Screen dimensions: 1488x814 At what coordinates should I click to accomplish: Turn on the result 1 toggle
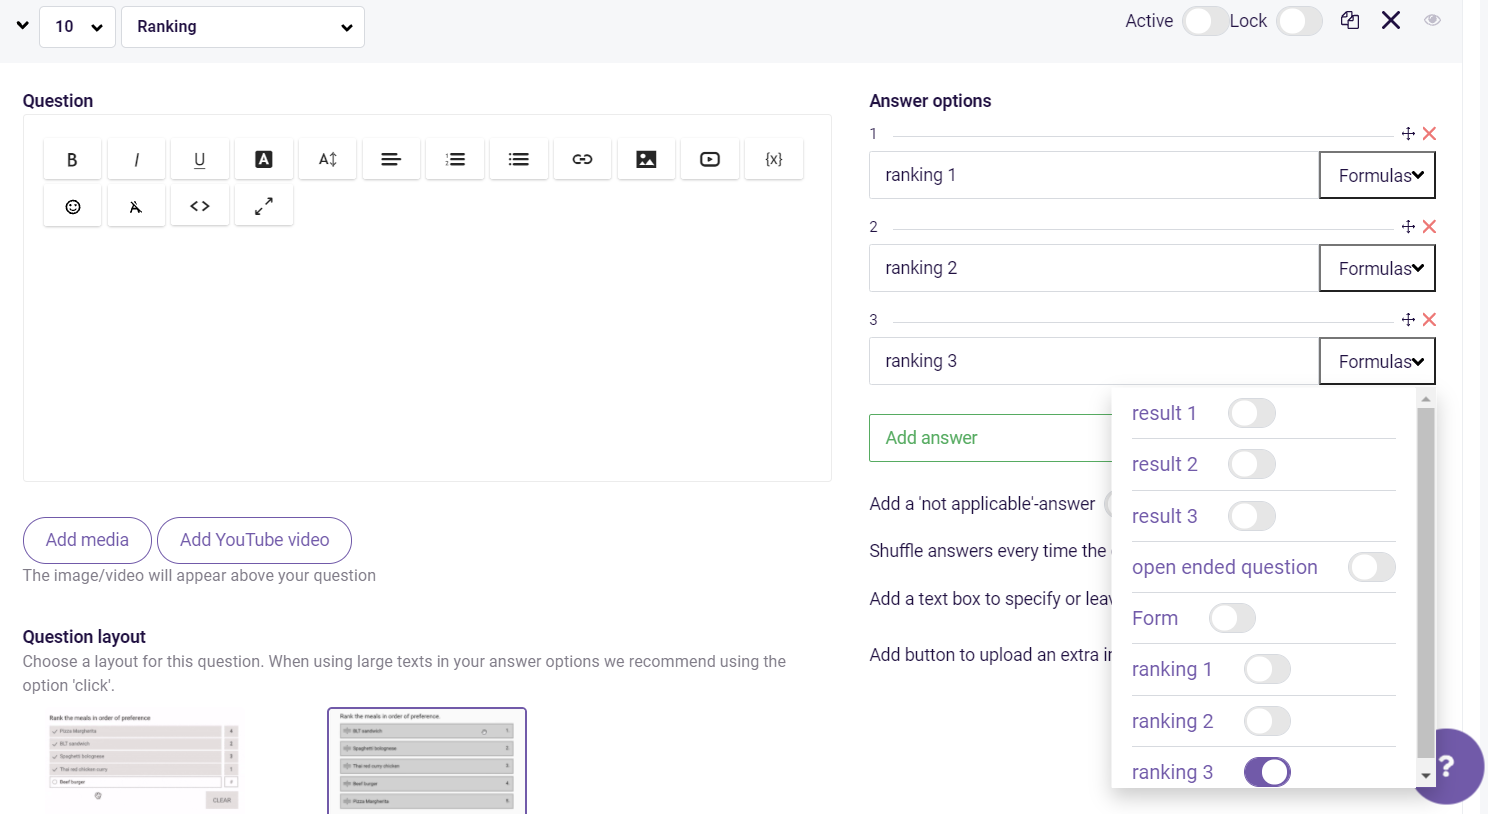click(x=1251, y=413)
